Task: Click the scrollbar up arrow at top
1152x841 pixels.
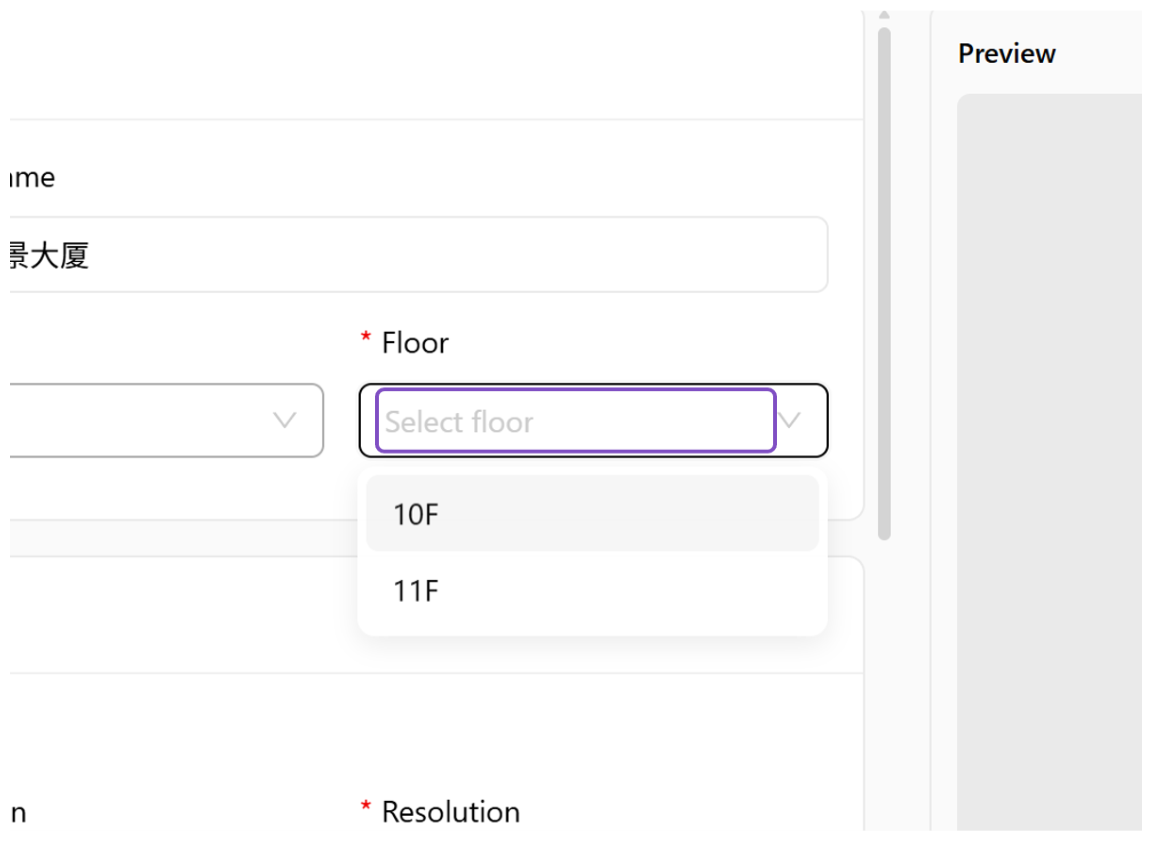Action: (885, 15)
